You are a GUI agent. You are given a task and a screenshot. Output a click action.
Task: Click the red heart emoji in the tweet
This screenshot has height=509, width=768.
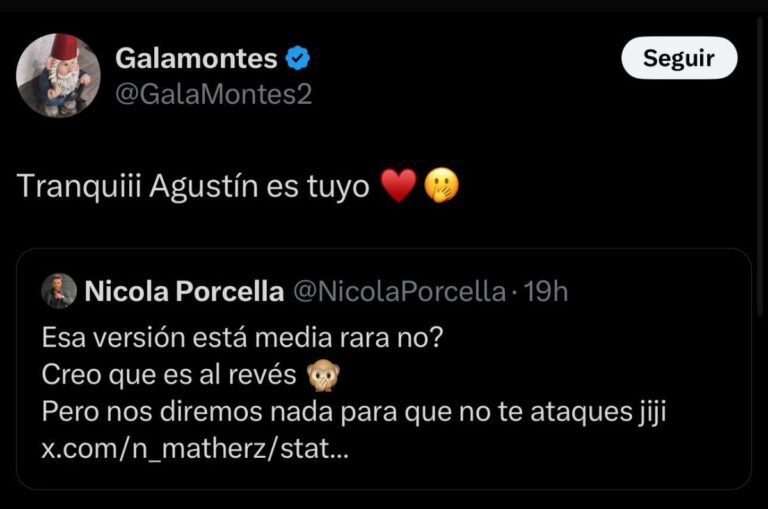tap(399, 186)
